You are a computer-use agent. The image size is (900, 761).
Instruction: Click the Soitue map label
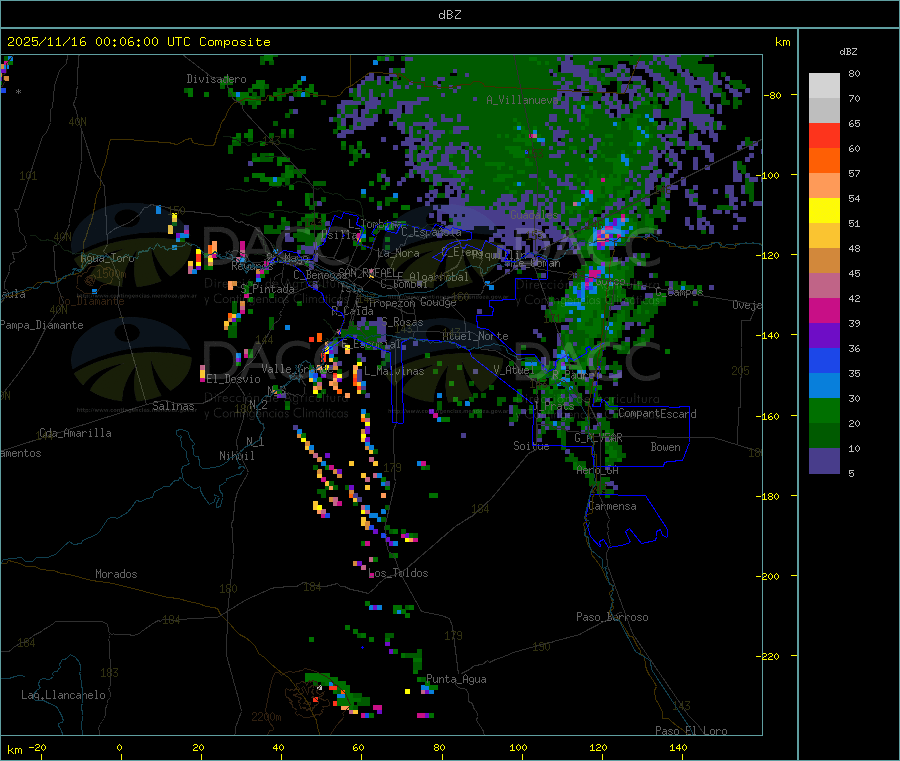click(531, 446)
